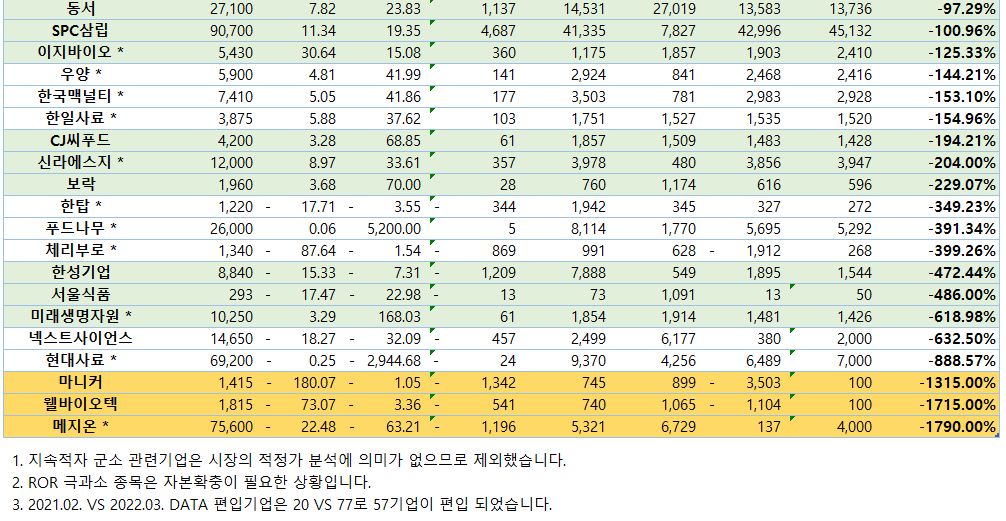Click the -204.00% cell
The width and height of the screenshot is (1006, 521).
click(x=962, y=162)
